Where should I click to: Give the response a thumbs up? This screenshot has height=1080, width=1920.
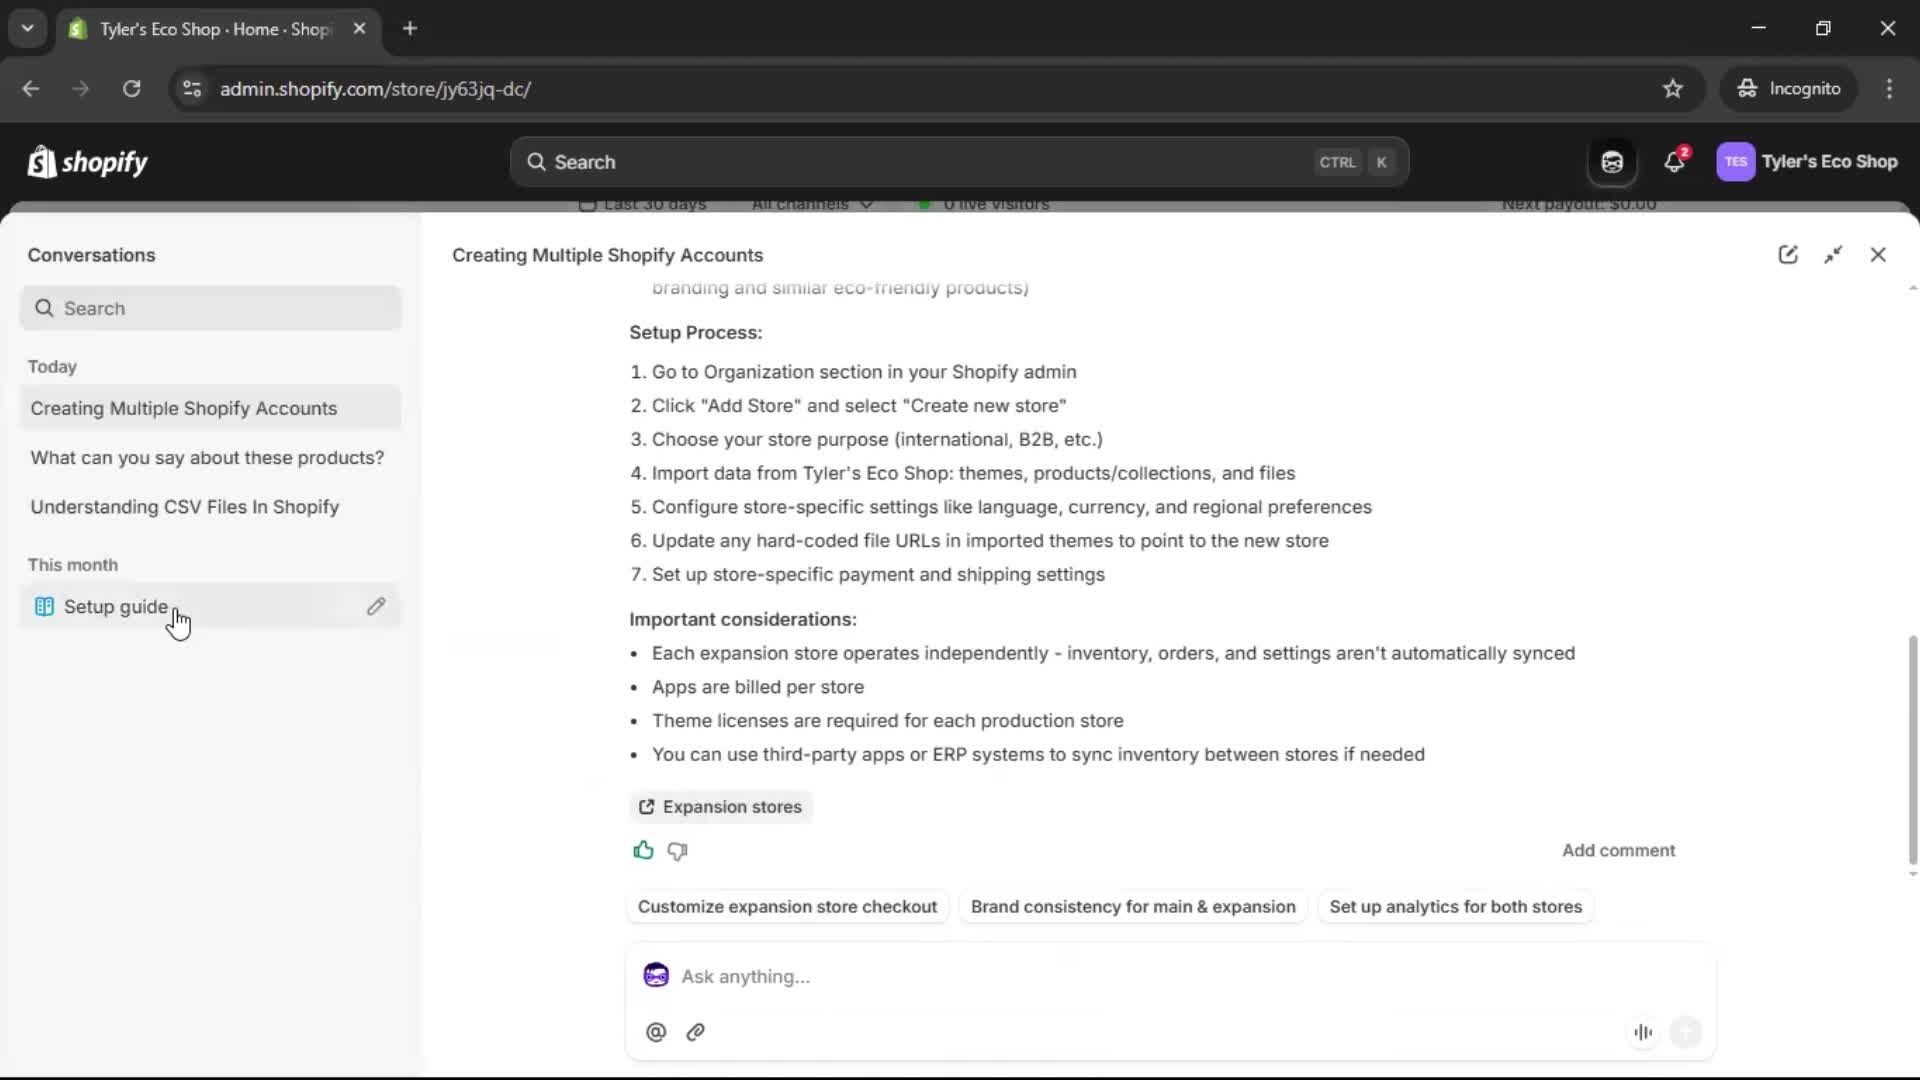tap(643, 850)
